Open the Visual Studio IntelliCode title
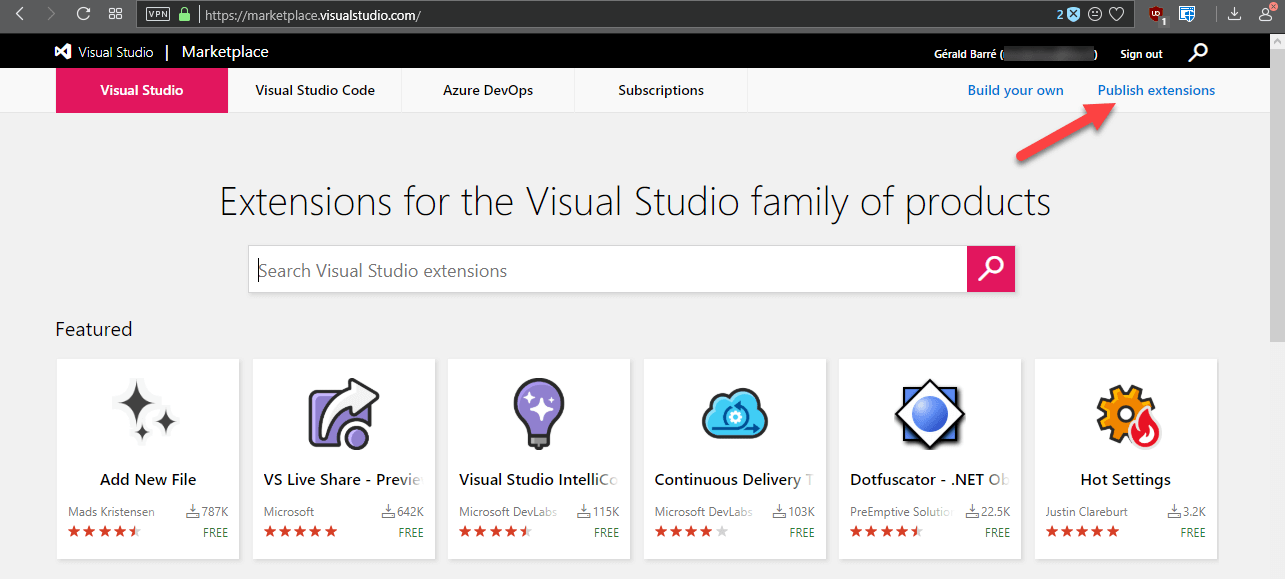Viewport: 1285px width, 579px height. (539, 480)
